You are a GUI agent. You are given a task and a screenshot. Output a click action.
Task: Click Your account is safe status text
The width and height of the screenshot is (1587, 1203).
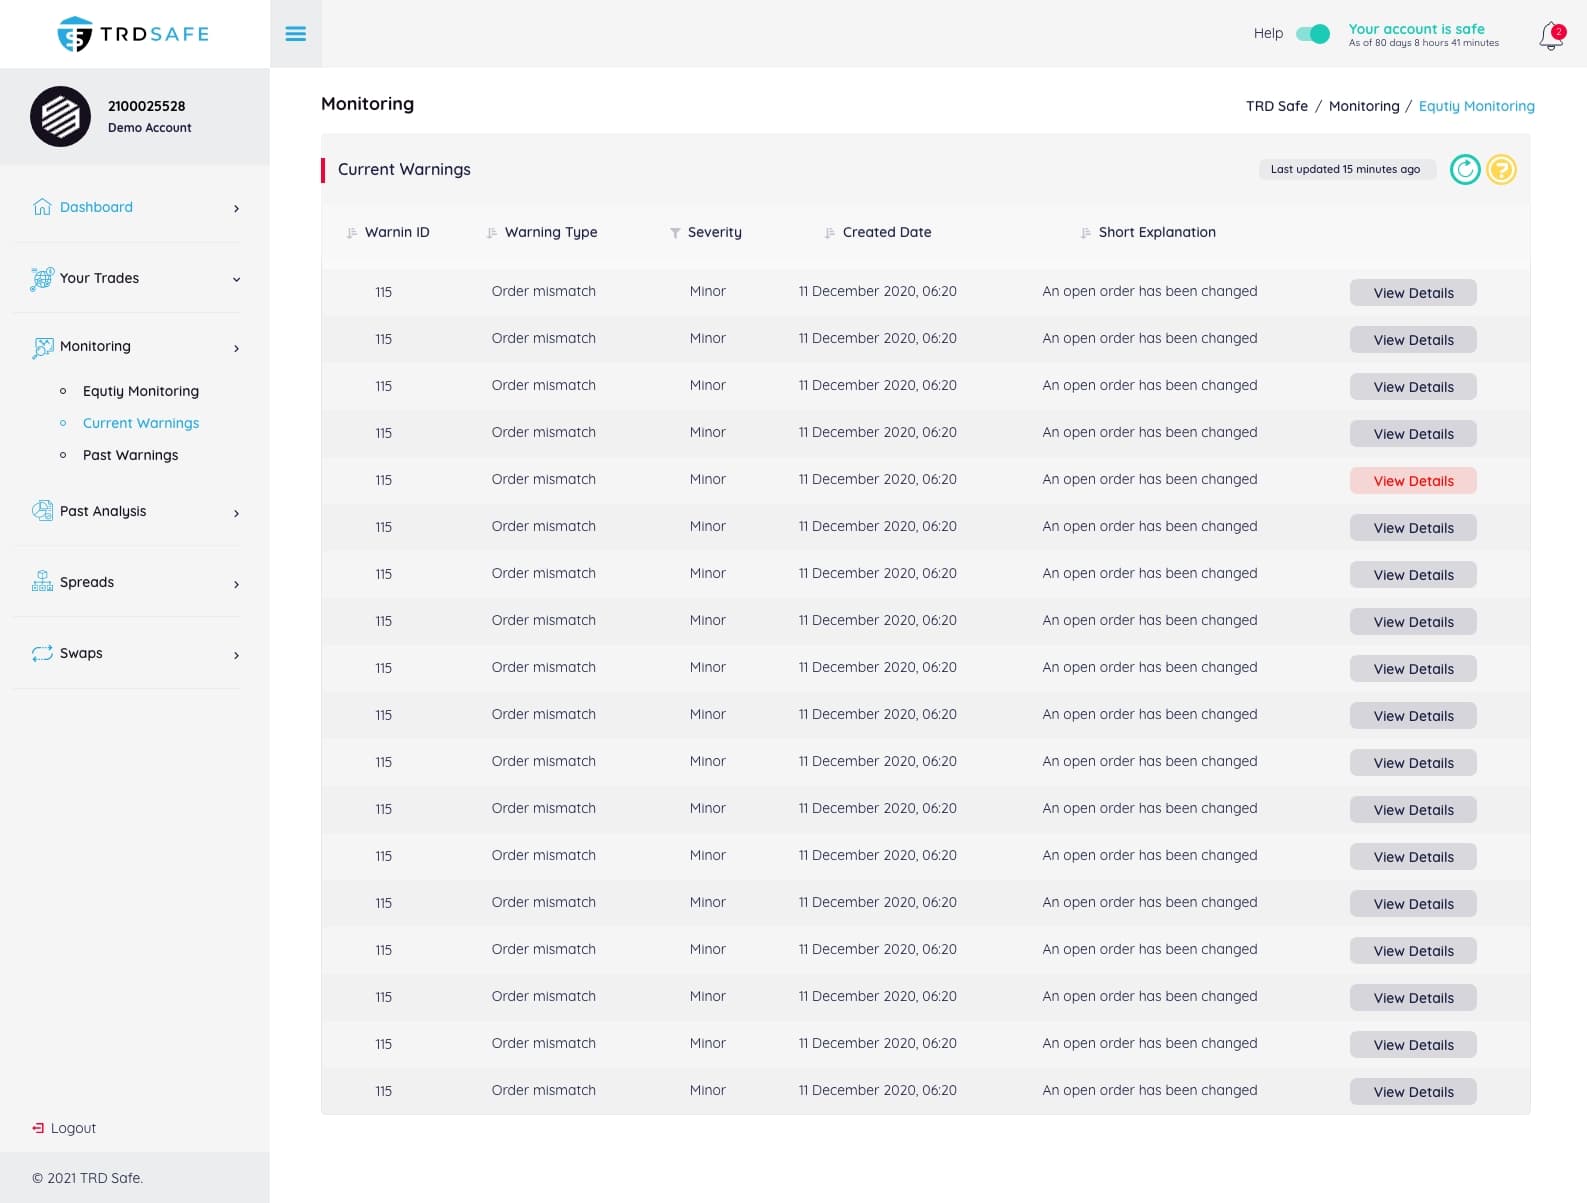(x=1416, y=29)
